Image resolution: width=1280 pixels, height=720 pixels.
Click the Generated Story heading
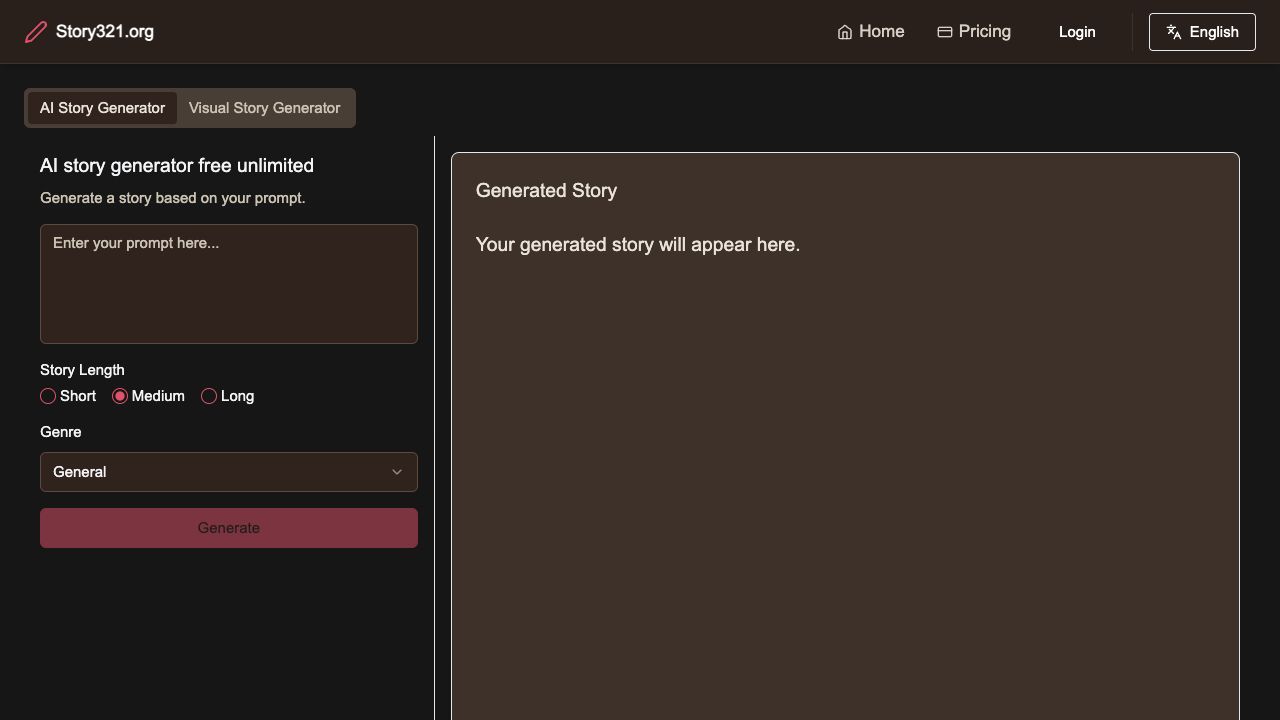546,191
